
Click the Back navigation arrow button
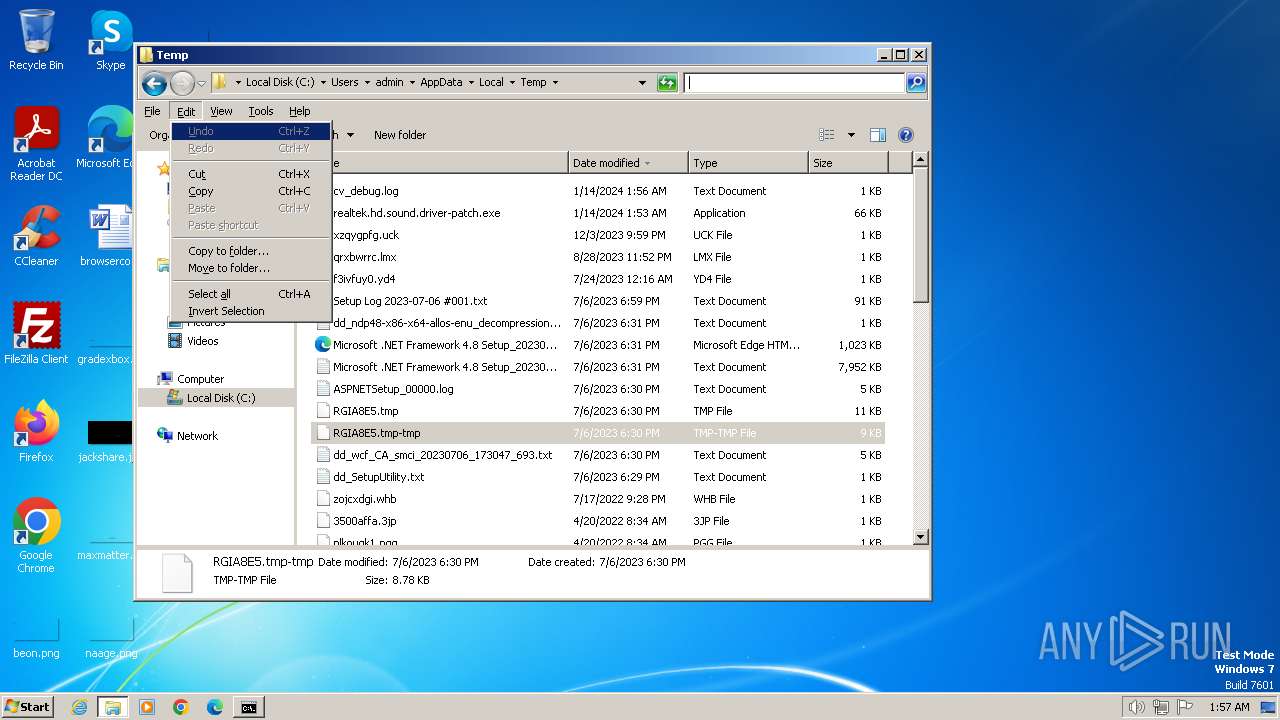click(154, 83)
